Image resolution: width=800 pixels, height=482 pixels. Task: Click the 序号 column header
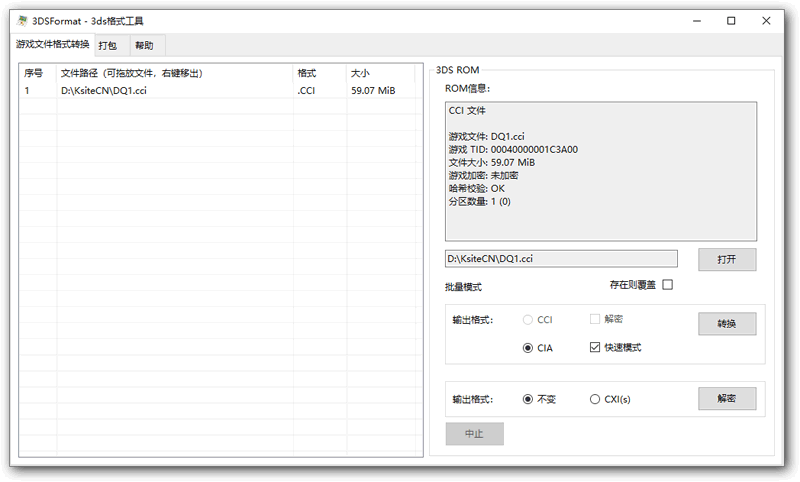tap(38, 73)
